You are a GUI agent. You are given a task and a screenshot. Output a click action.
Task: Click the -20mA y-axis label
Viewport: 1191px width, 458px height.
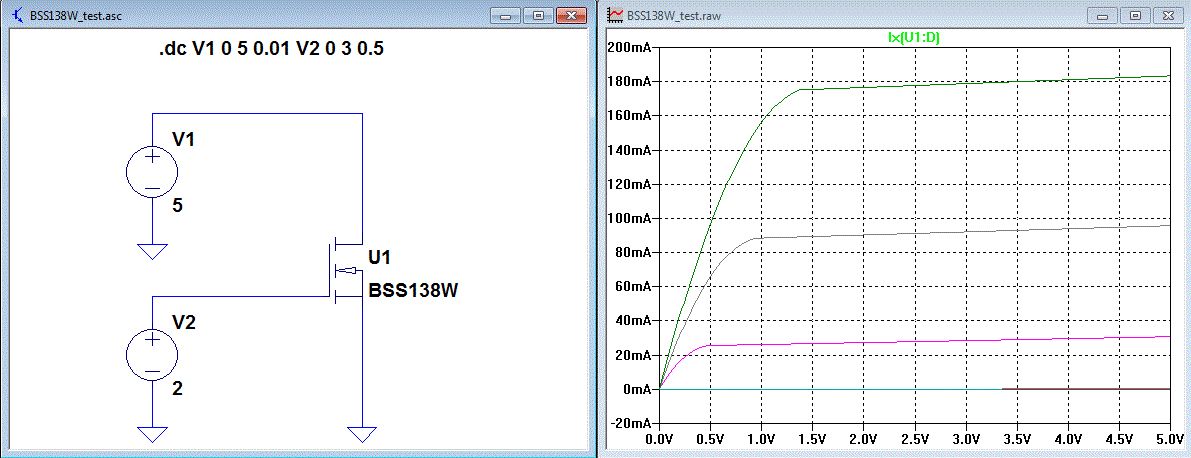point(631,423)
